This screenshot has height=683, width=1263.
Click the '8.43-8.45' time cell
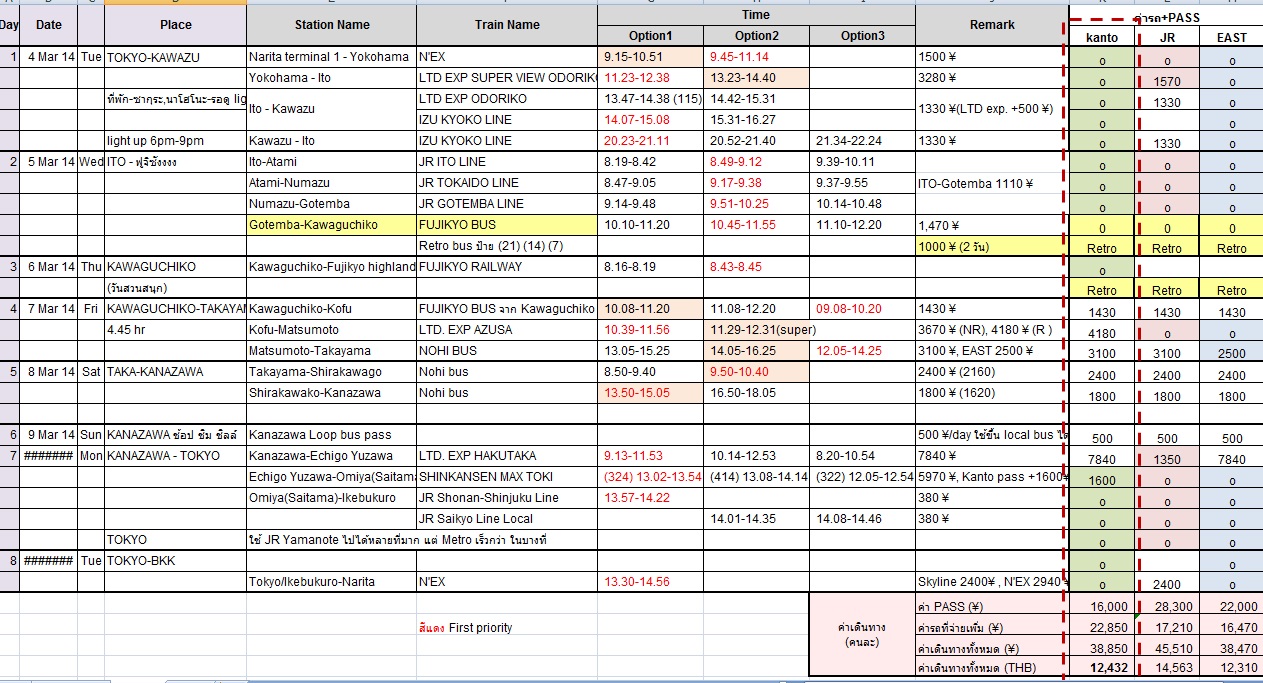pos(757,267)
